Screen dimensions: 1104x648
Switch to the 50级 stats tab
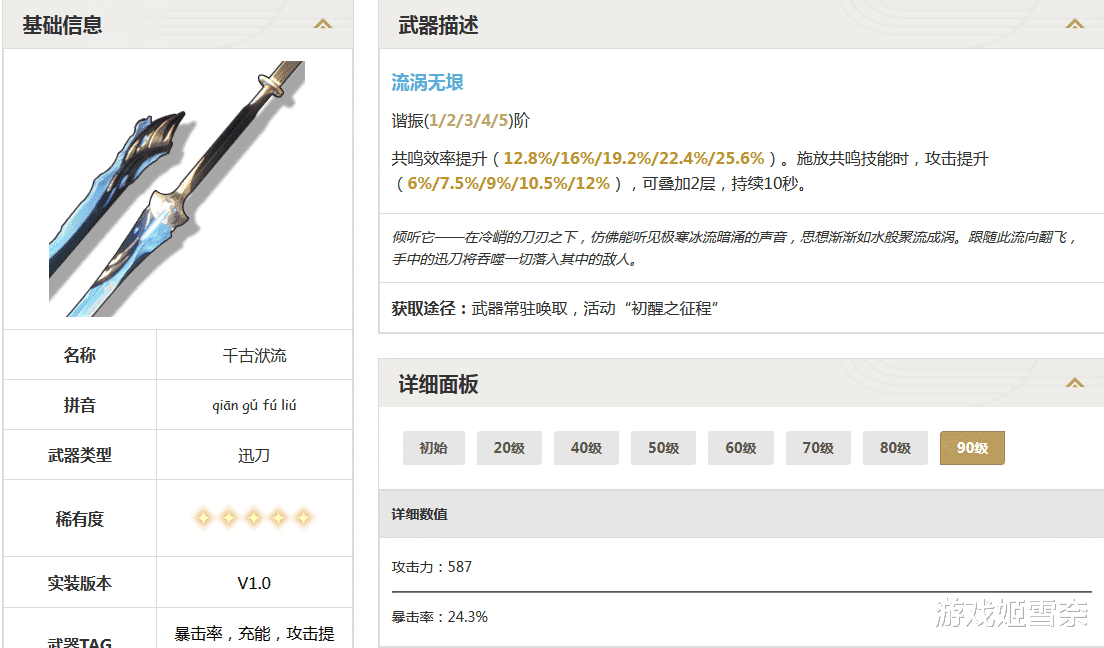tap(663, 448)
